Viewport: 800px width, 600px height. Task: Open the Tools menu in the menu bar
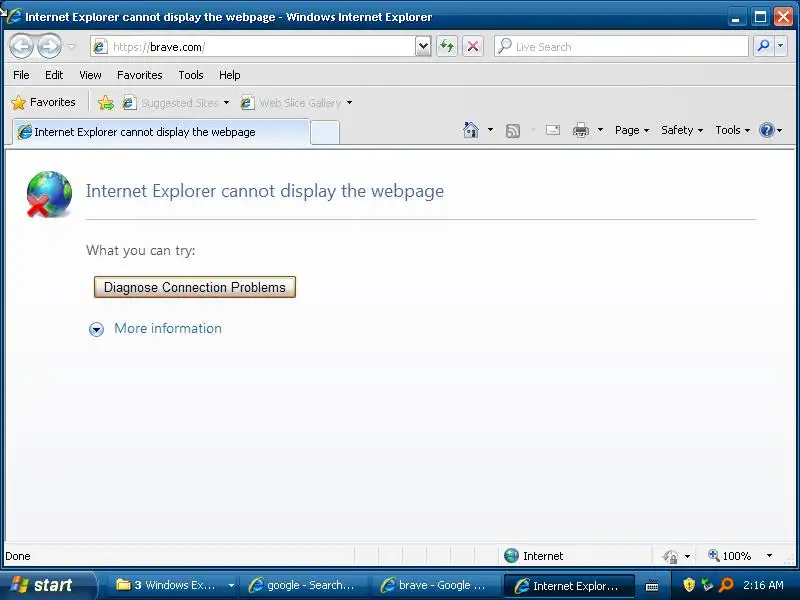point(191,75)
